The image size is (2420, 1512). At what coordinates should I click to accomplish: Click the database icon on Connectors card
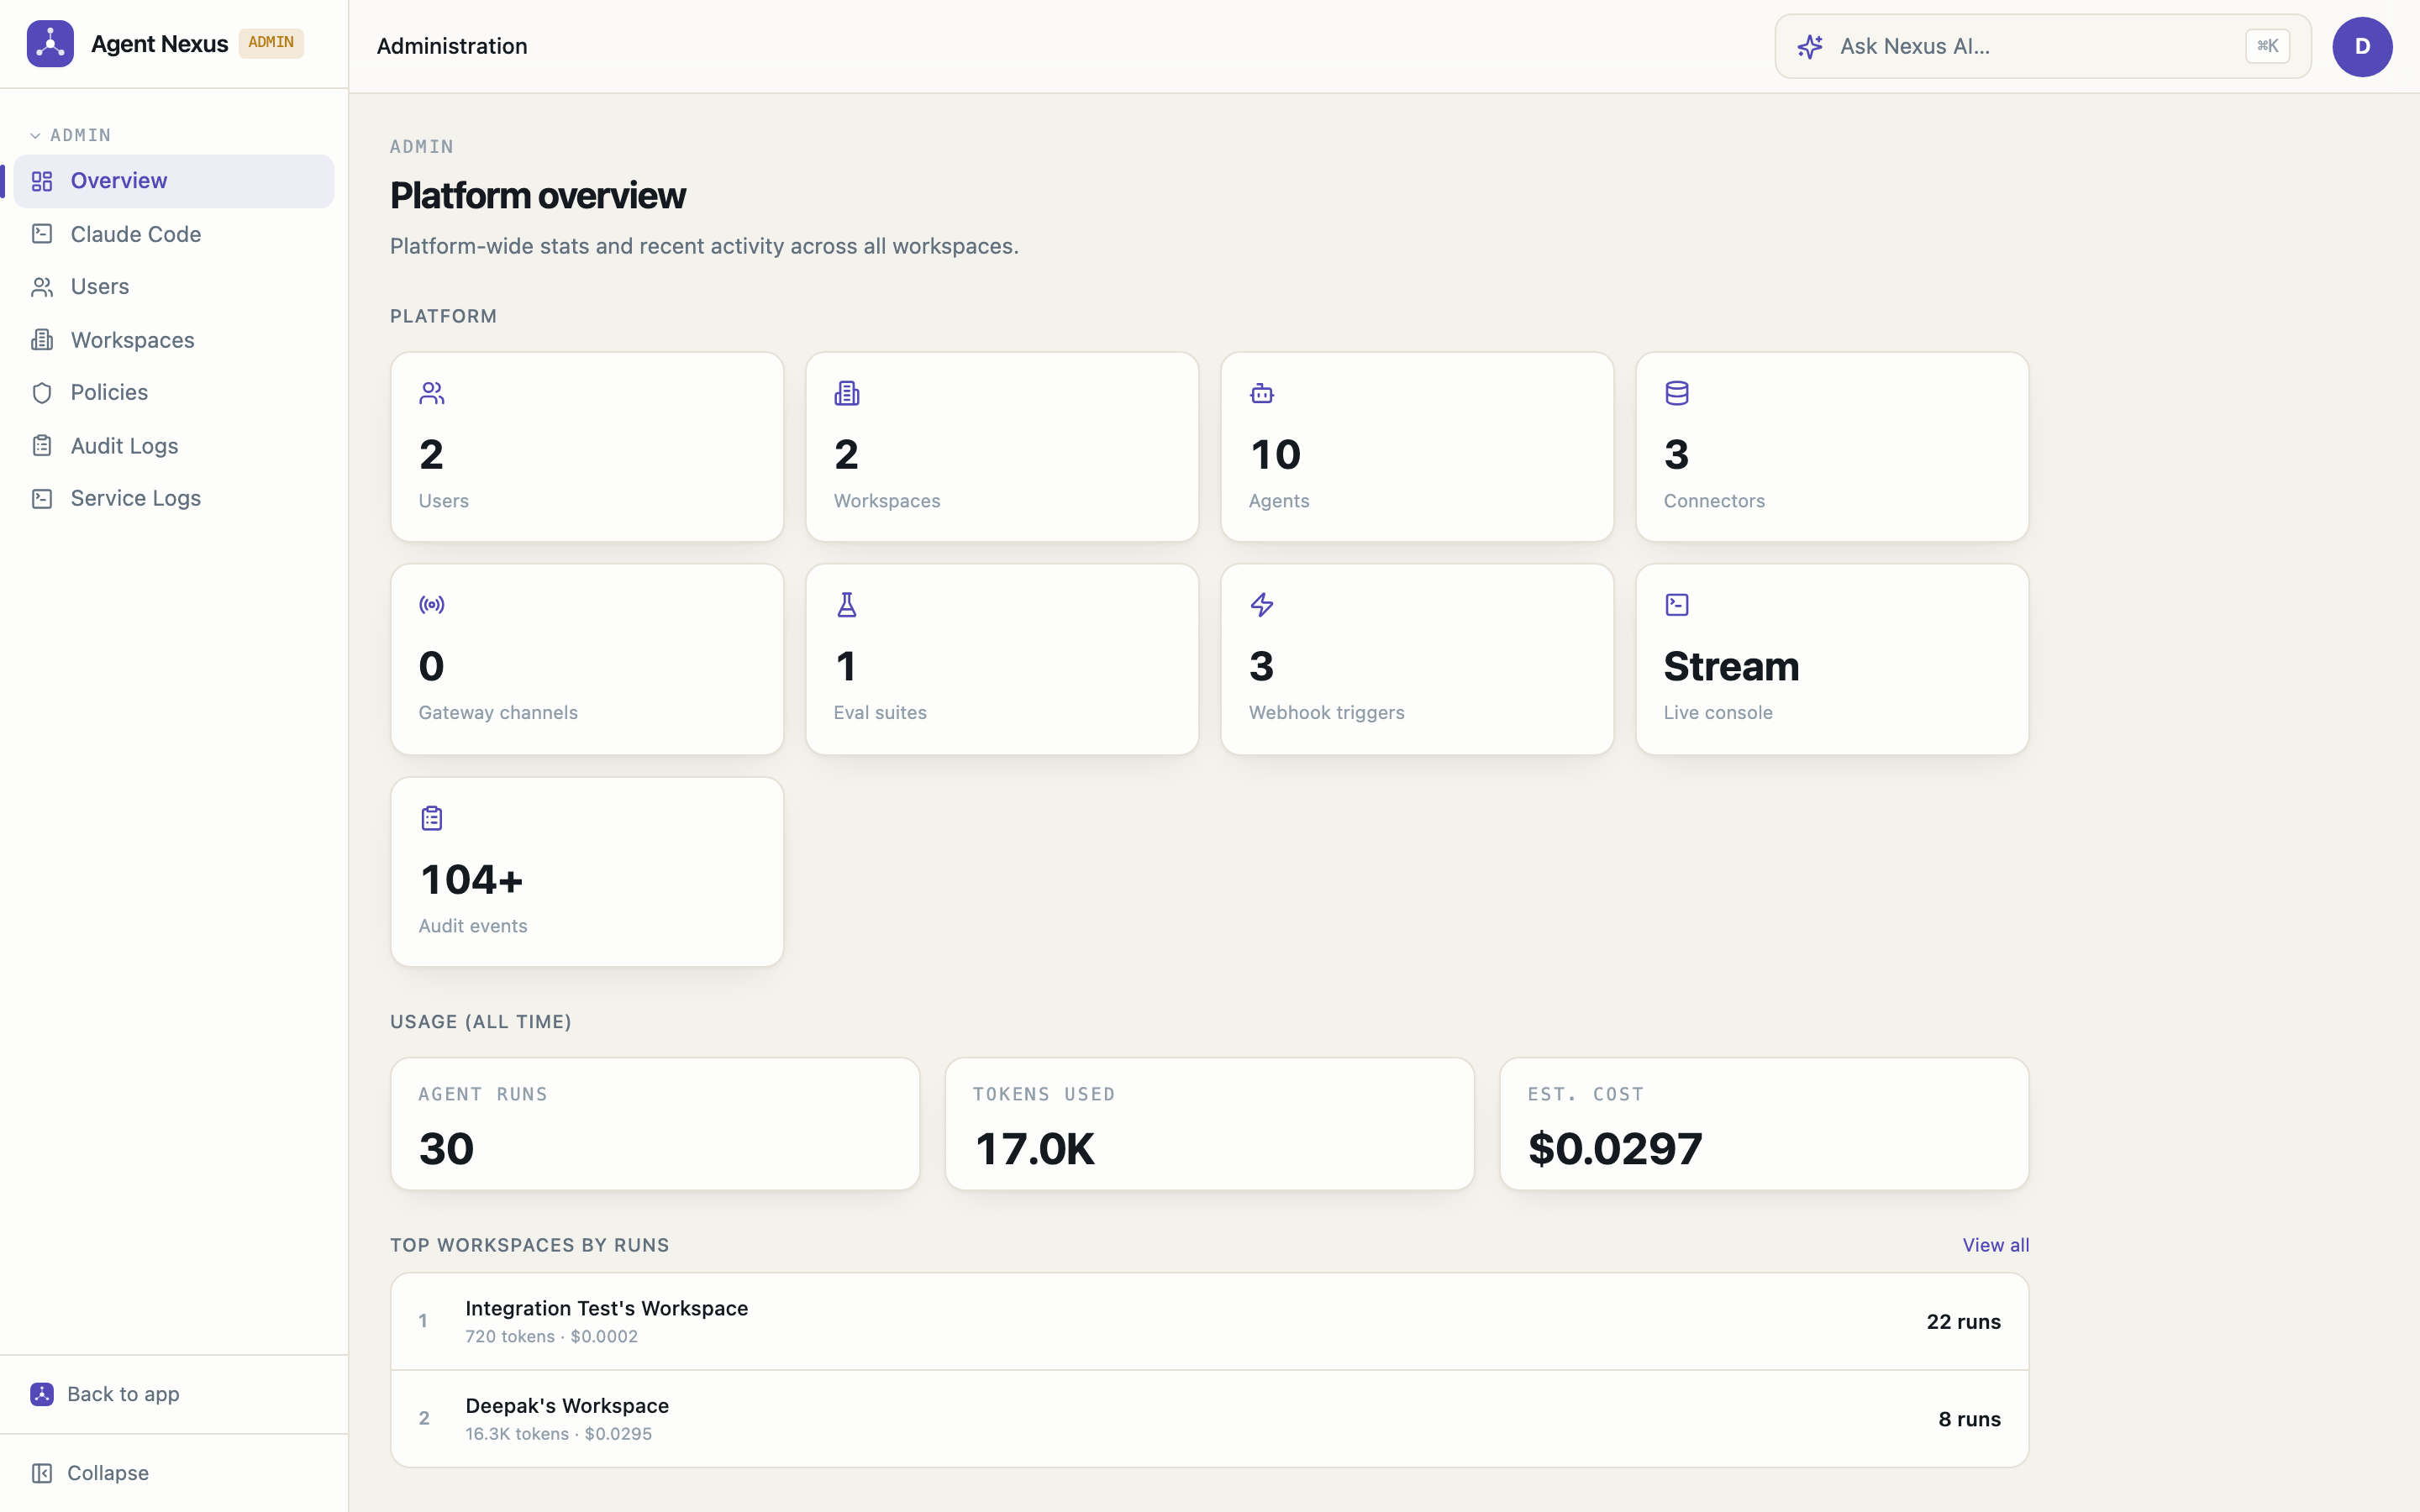(x=1677, y=393)
